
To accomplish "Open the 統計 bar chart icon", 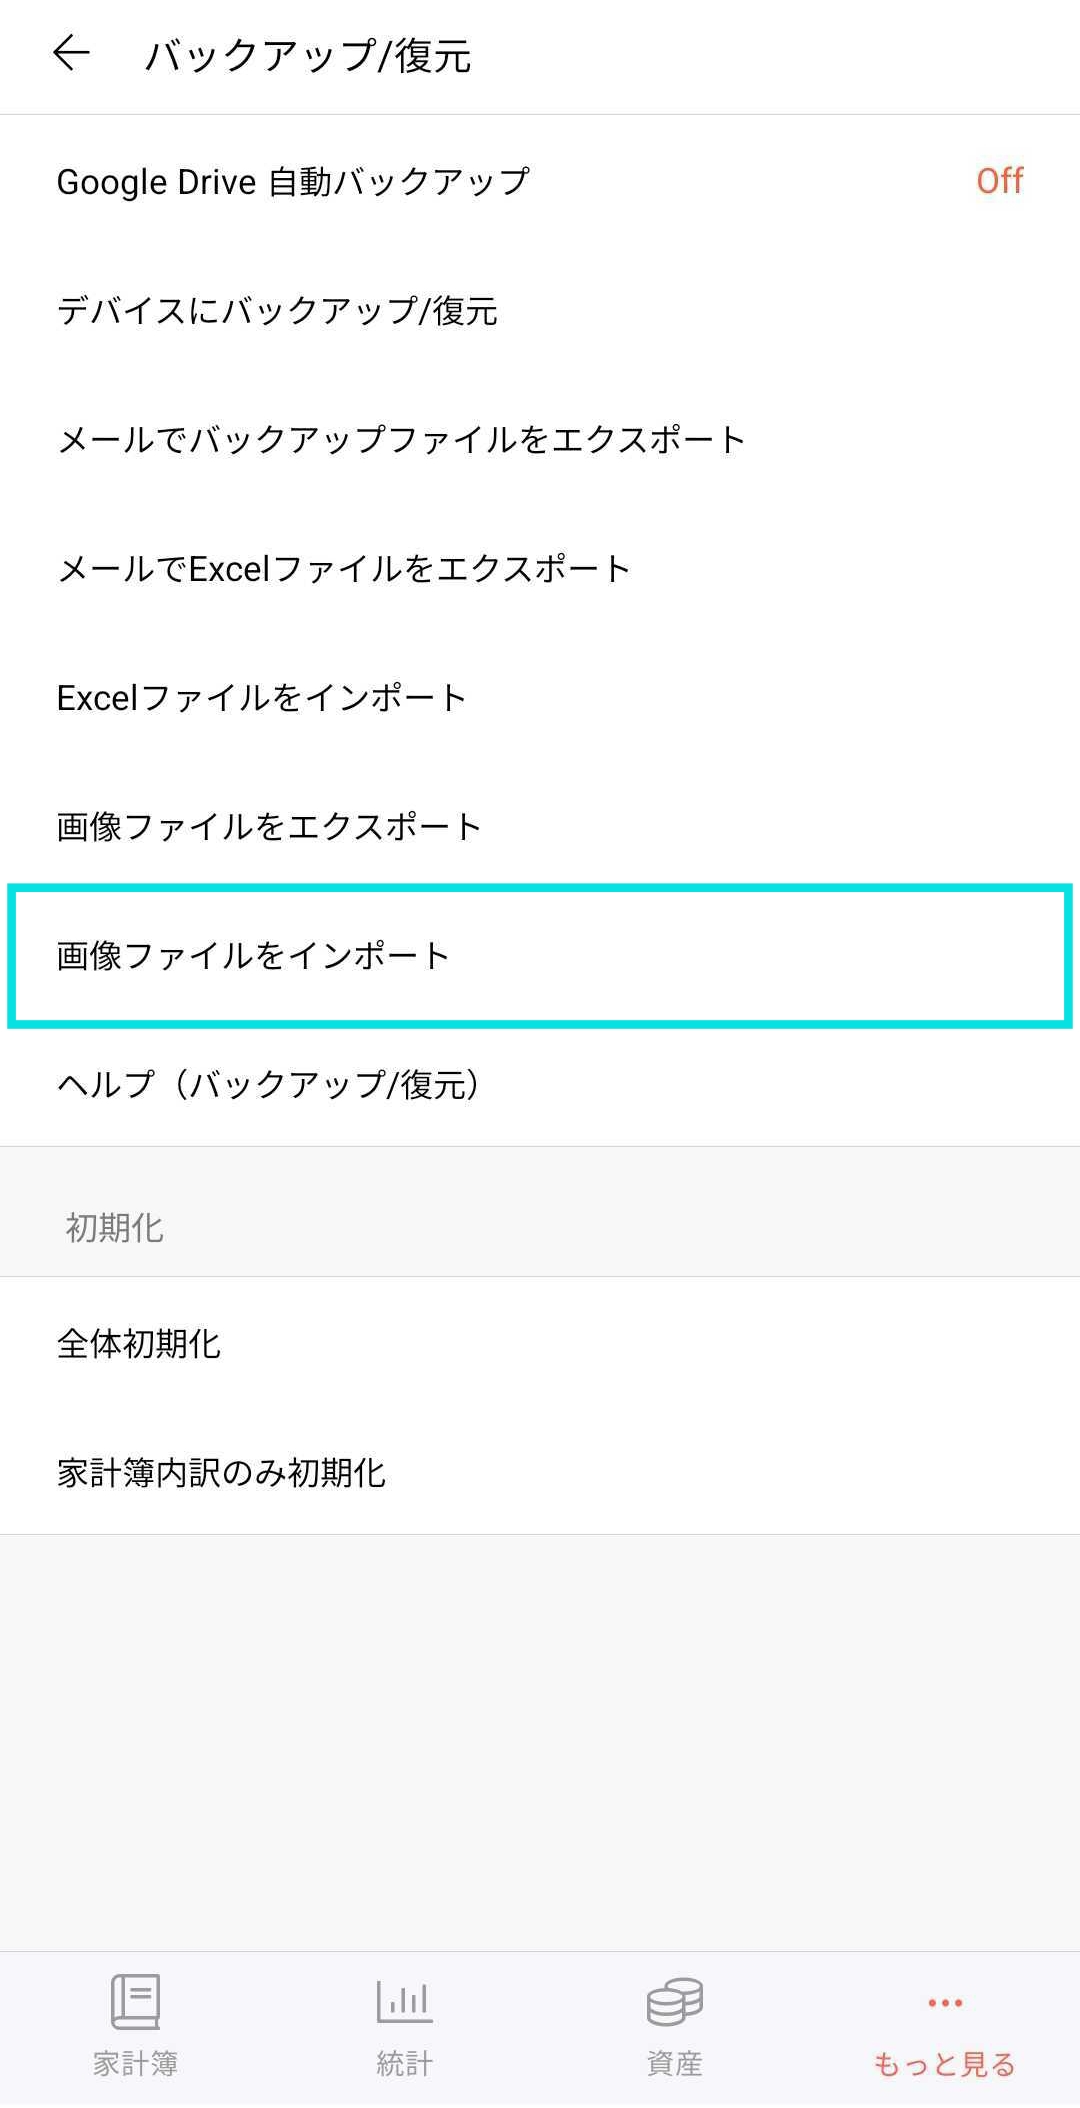I will pyautogui.click(x=404, y=2001).
